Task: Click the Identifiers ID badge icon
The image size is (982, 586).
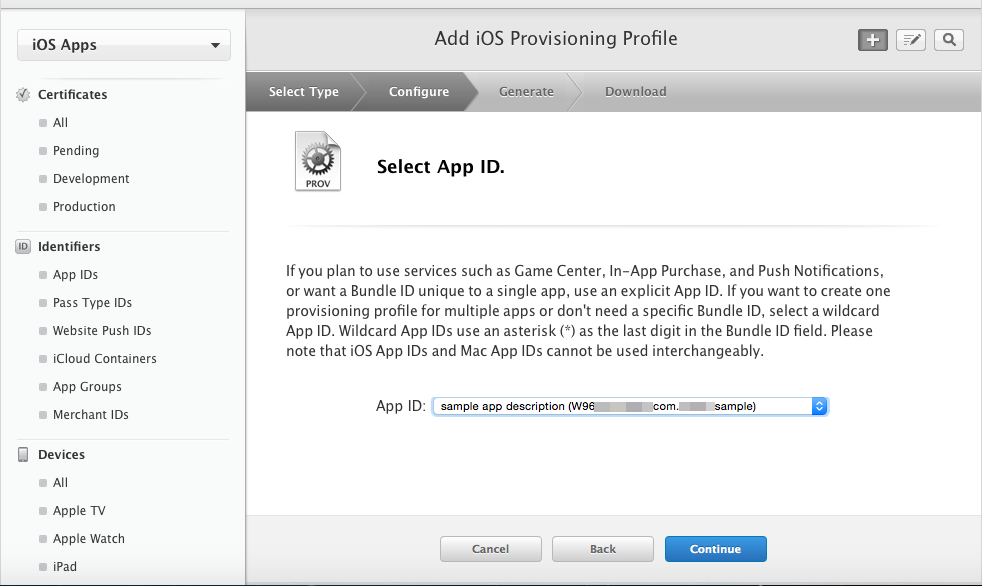Action: point(23,247)
